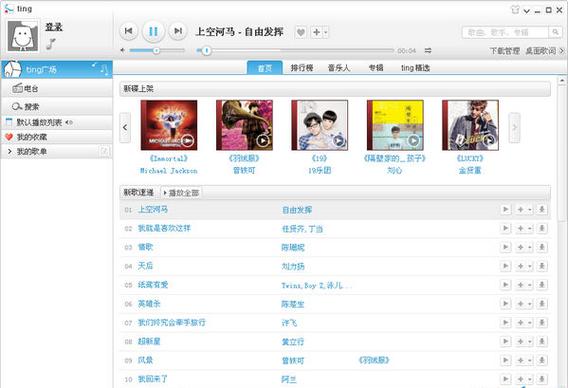568x388 pixels.
Task: Switch to the 排行榜 tab
Action: click(302, 68)
